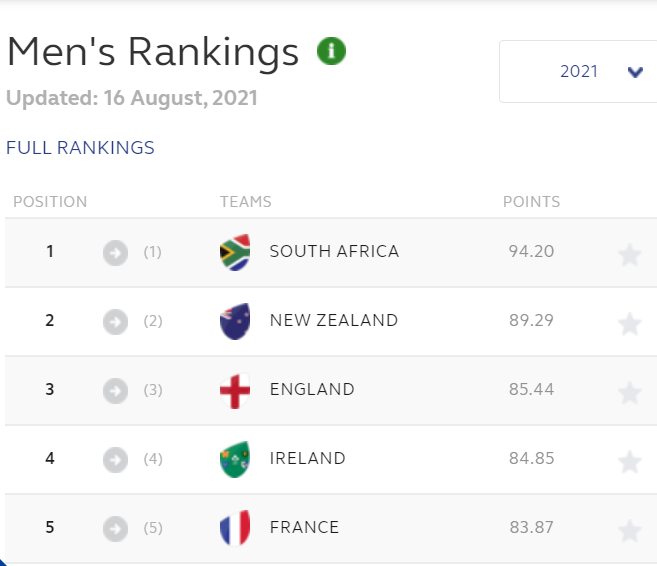Viewport: 657px width, 566px height.
Task: Click the South Africa flag icon
Action: [x=235, y=252]
